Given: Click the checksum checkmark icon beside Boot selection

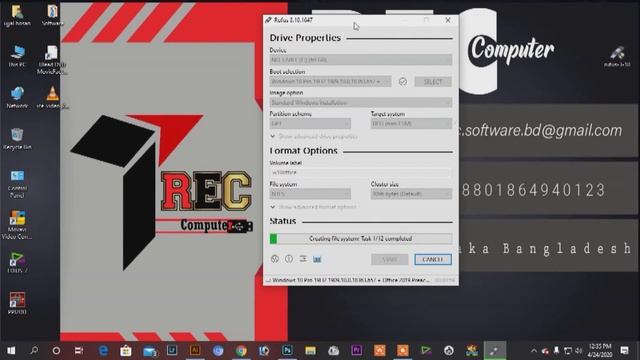Looking at the screenshot, I should pos(403,82).
